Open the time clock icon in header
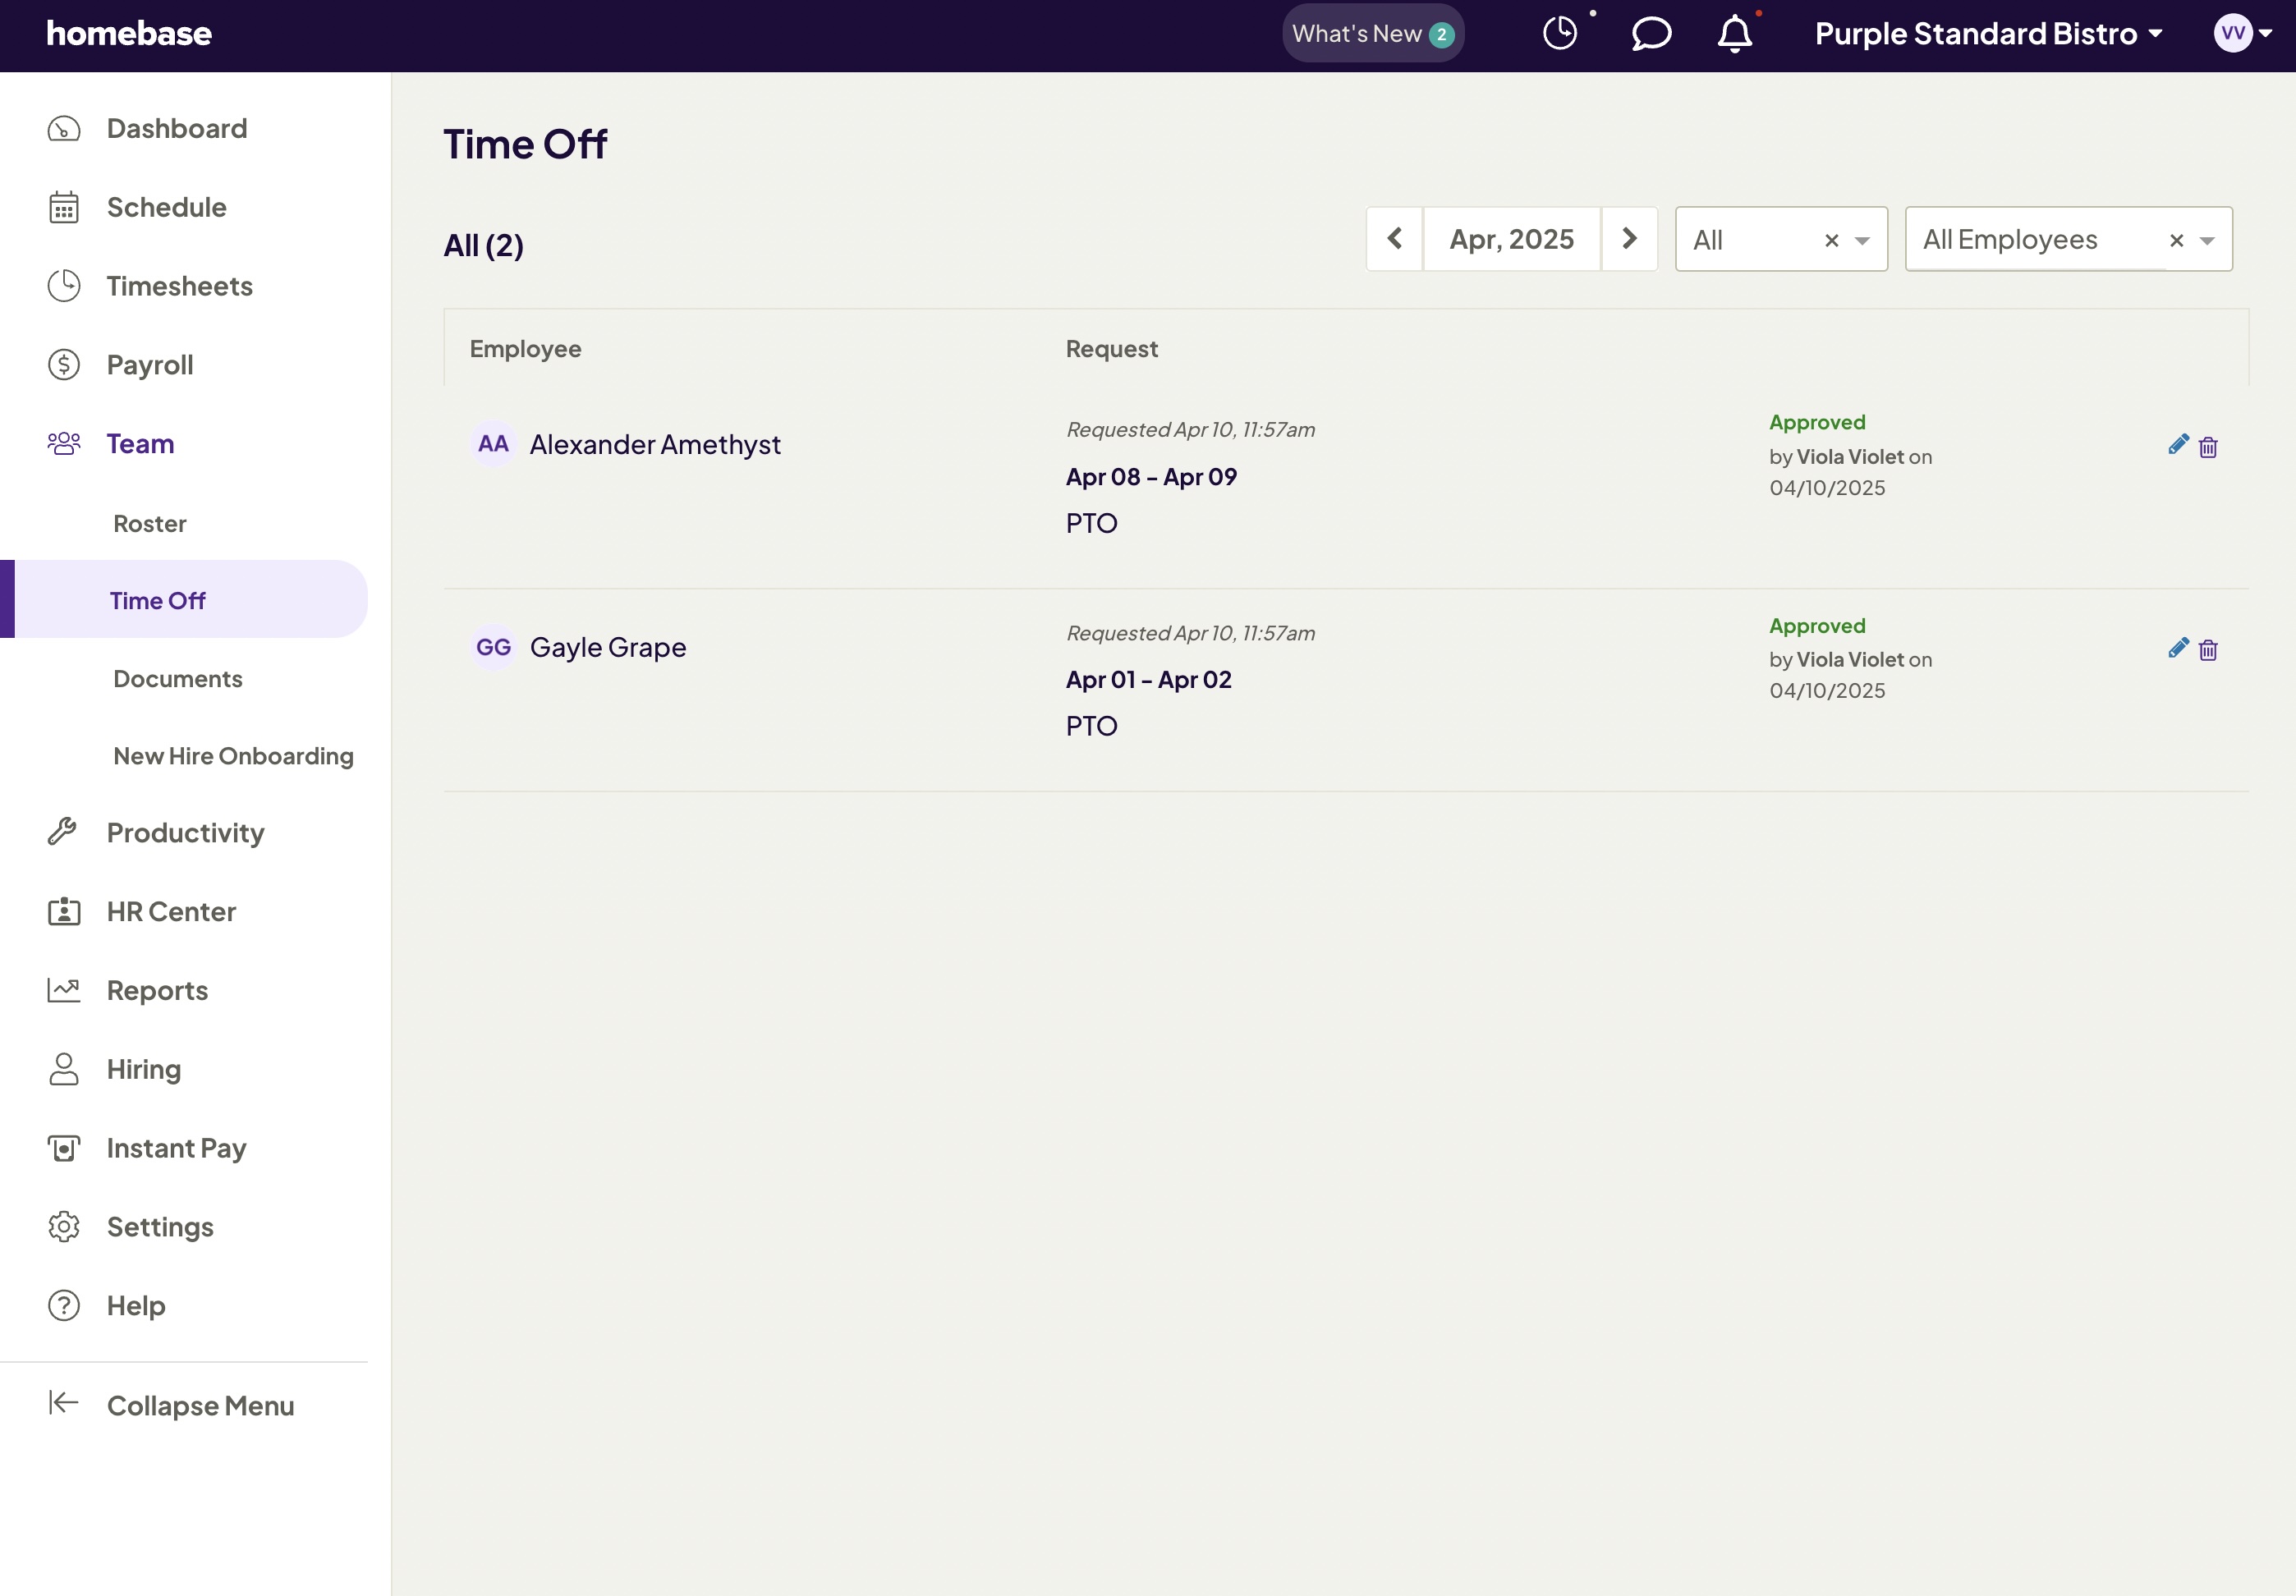 [1560, 34]
